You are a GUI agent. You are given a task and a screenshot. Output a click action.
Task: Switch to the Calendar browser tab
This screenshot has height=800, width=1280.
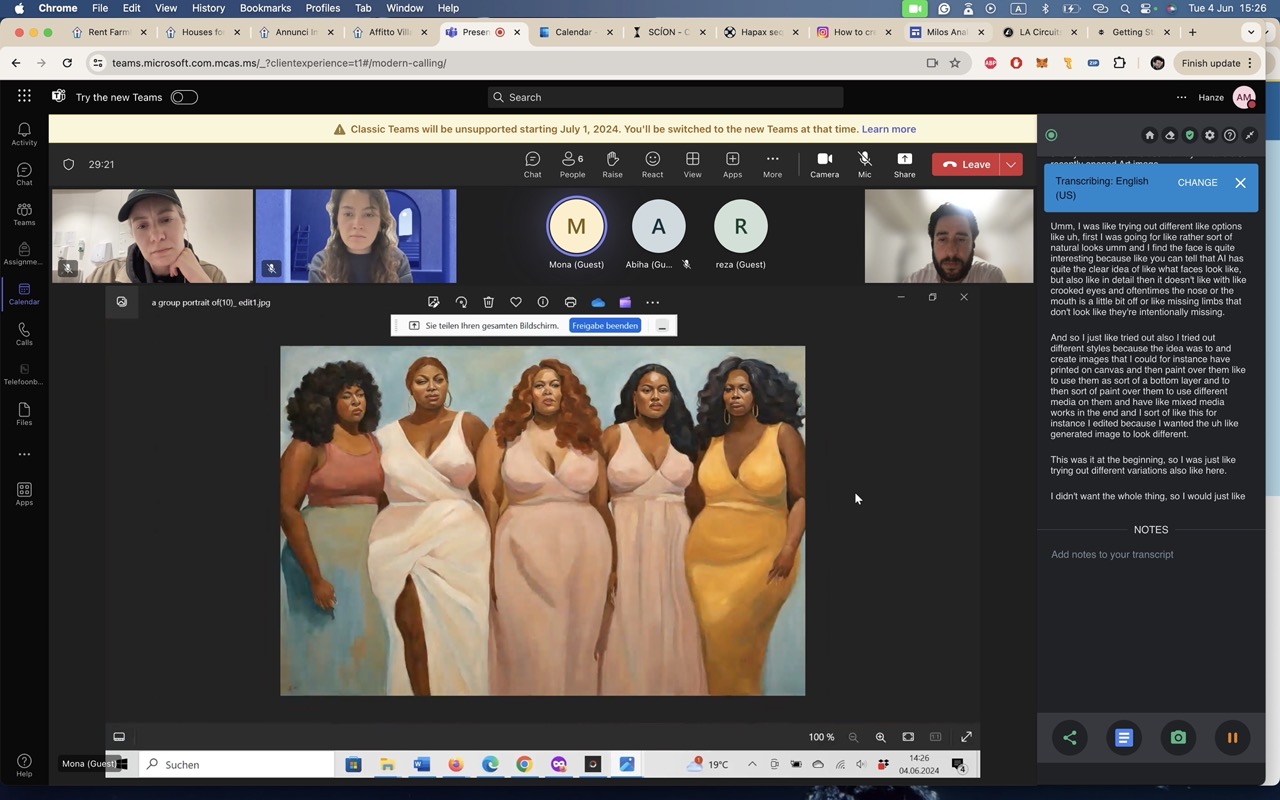tap(574, 32)
